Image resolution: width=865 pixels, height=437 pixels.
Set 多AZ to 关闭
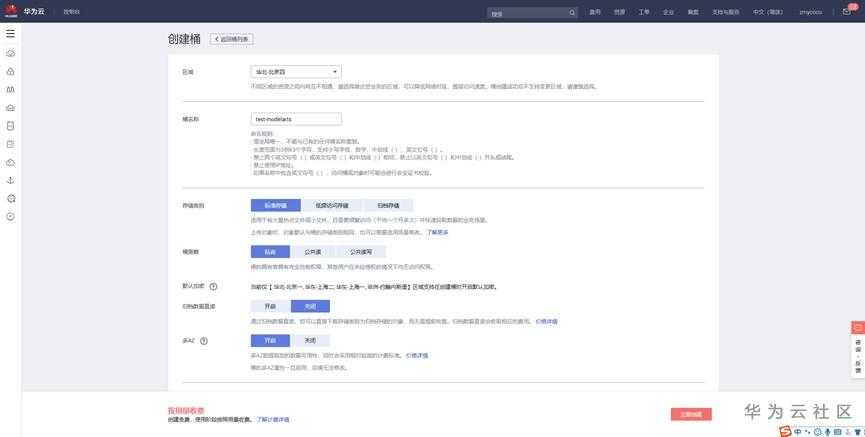pyautogui.click(x=310, y=340)
